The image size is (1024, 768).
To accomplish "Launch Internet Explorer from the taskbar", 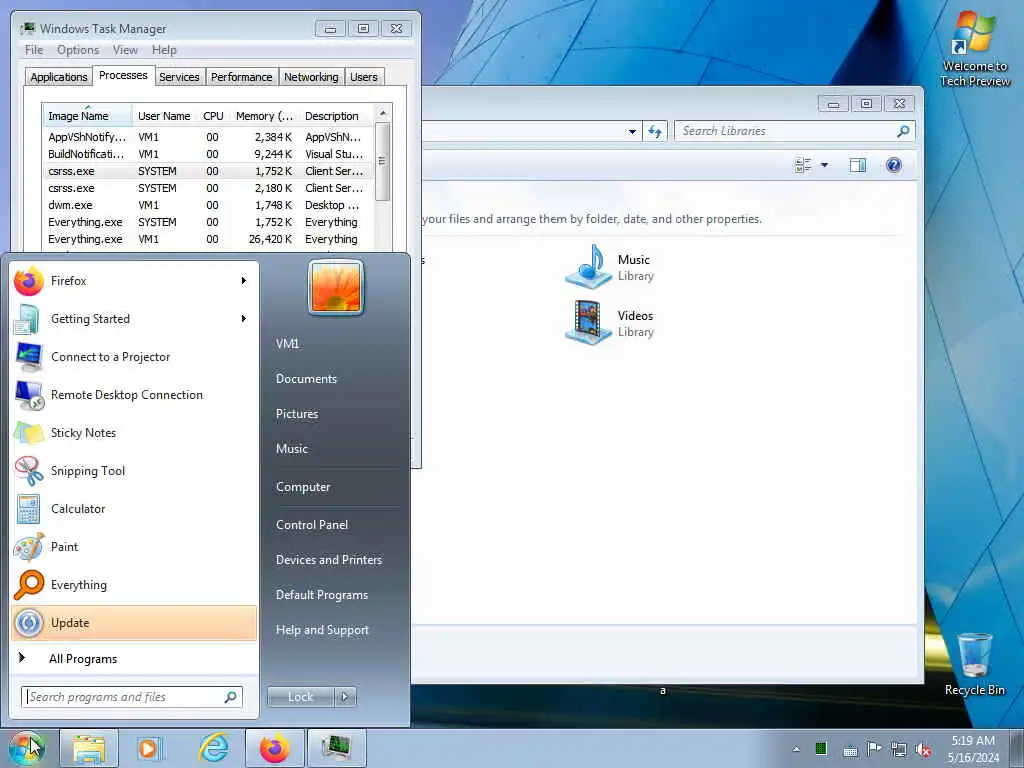I will click(x=214, y=748).
